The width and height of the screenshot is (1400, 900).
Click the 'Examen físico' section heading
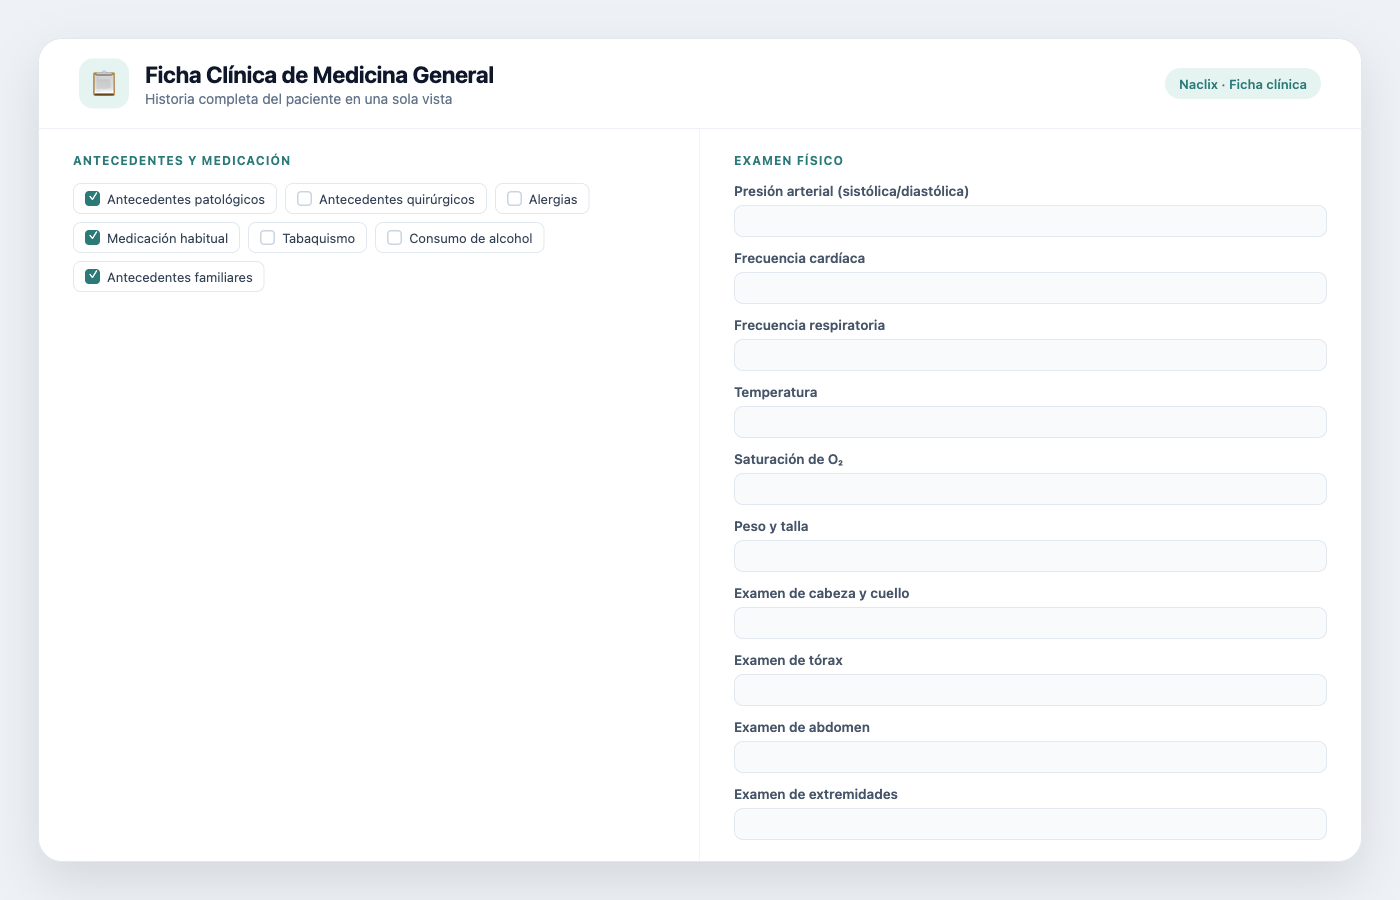[x=789, y=160]
